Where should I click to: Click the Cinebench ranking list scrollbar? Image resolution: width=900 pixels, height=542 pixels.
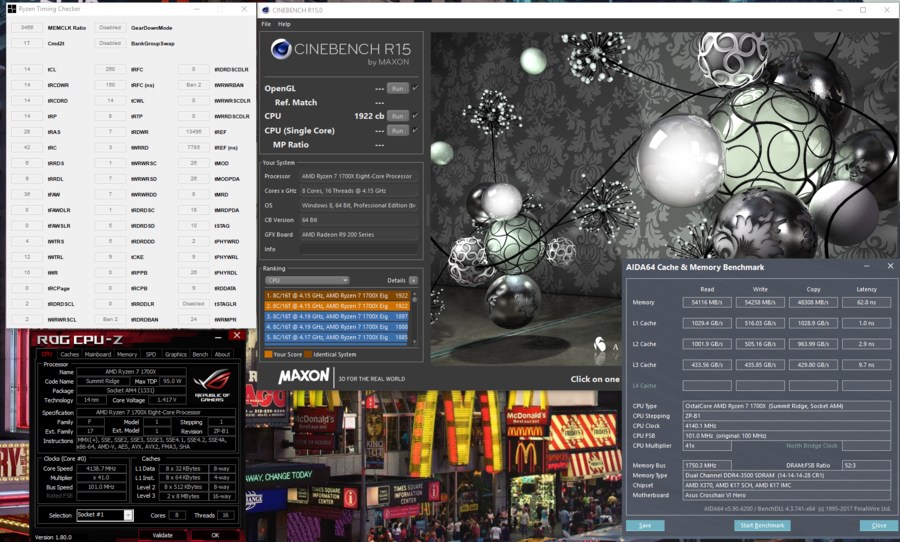[x=414, y=317]
